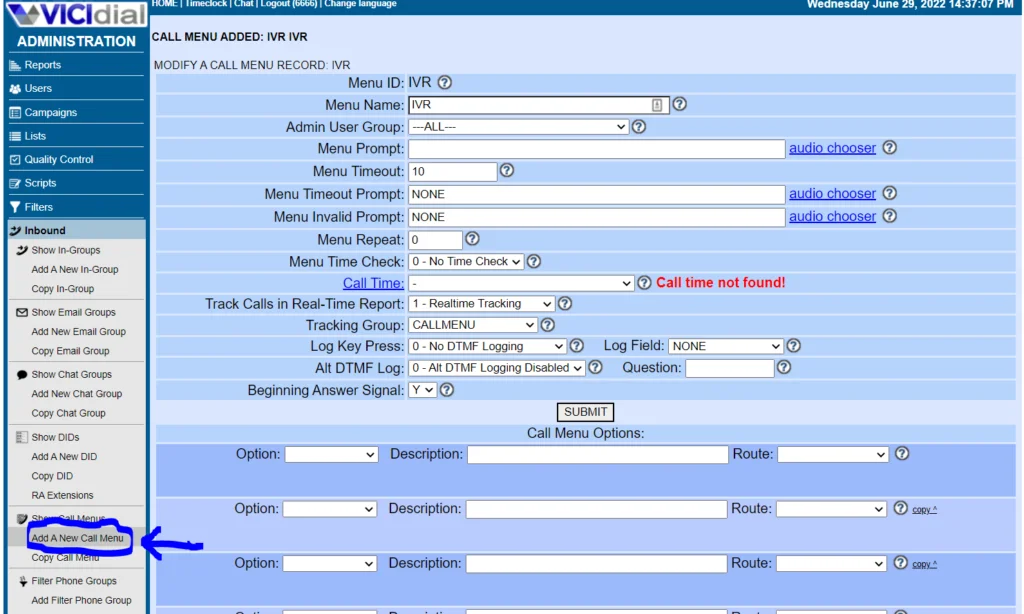Click the Lists sidebar icon
1024x614 pixels.
click(x=15, y=136)
